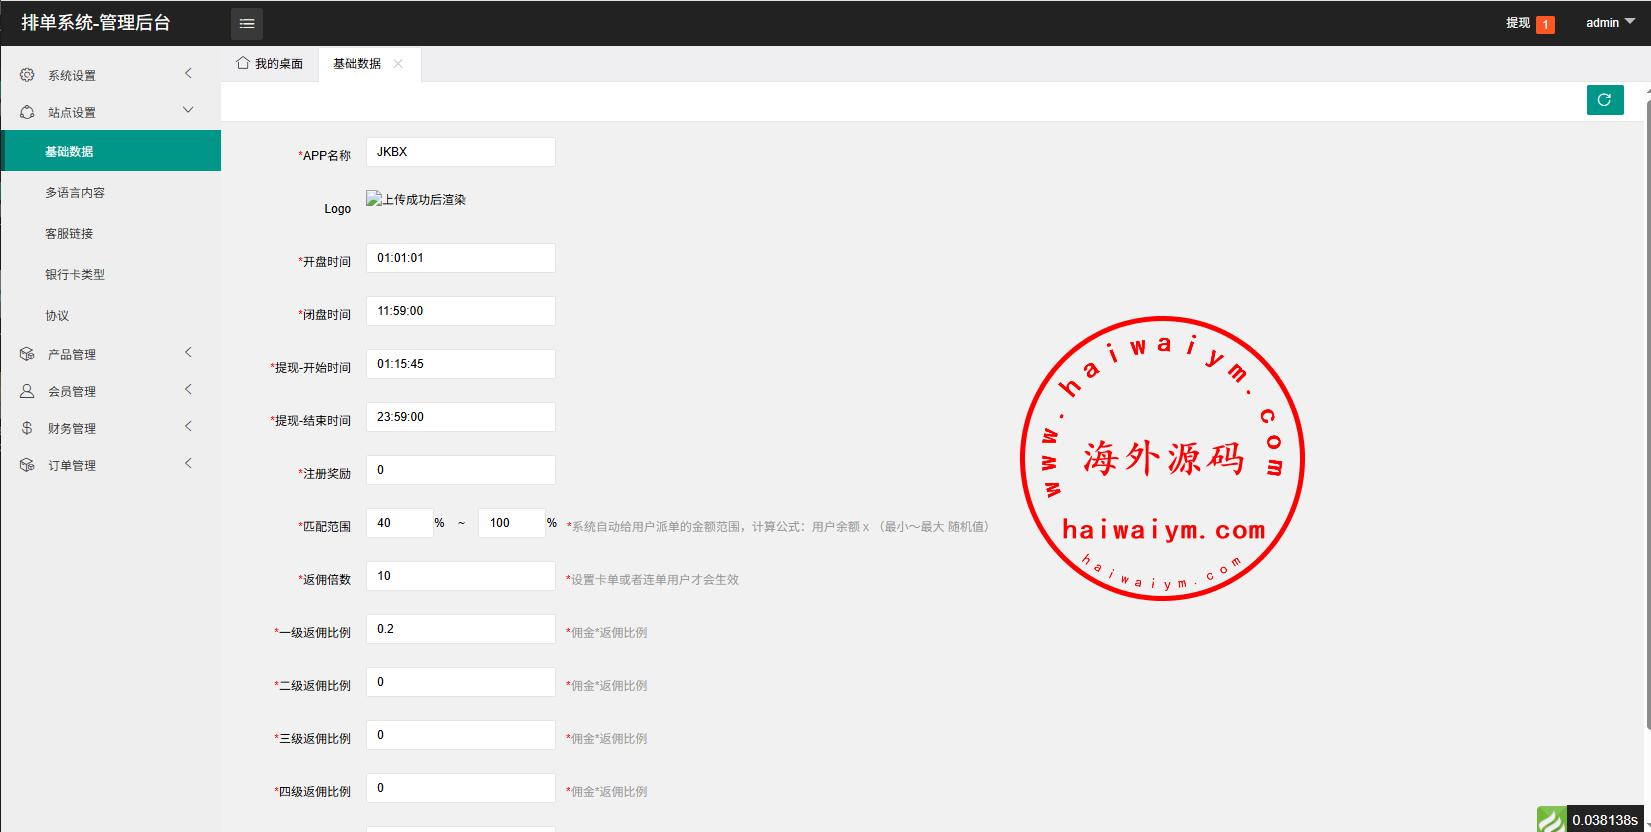Click the APP名称 input field
Viewport: 1651px width, 832px height.
[460, 152]
